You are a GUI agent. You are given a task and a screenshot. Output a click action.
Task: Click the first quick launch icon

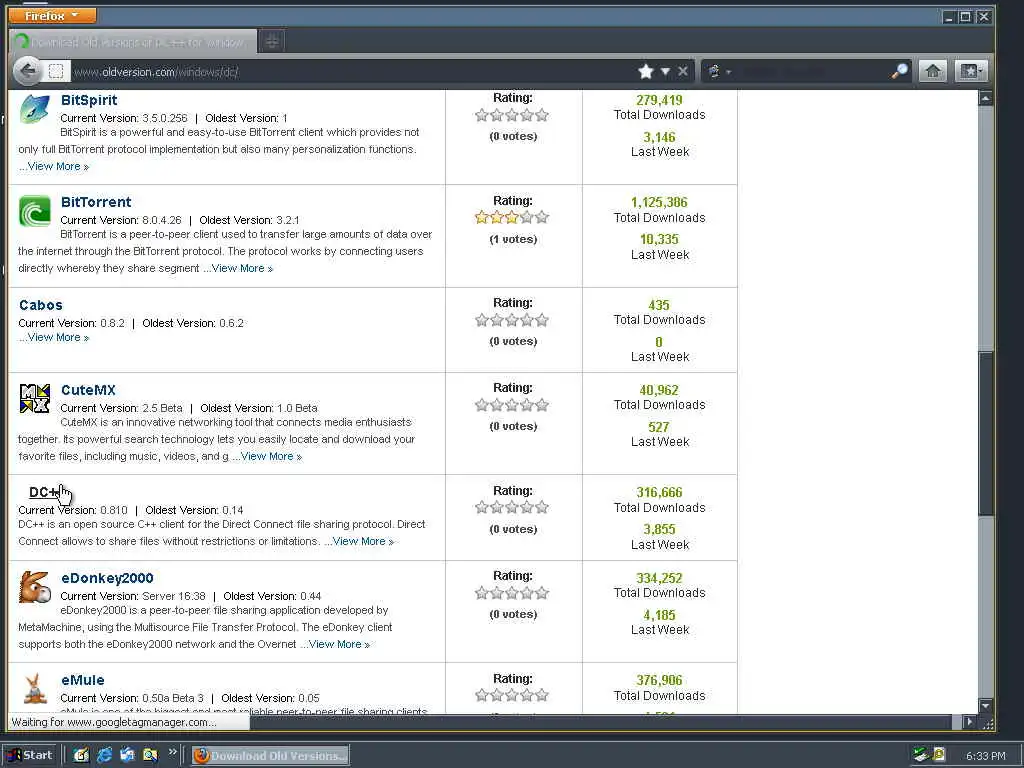tap(81, 755)
